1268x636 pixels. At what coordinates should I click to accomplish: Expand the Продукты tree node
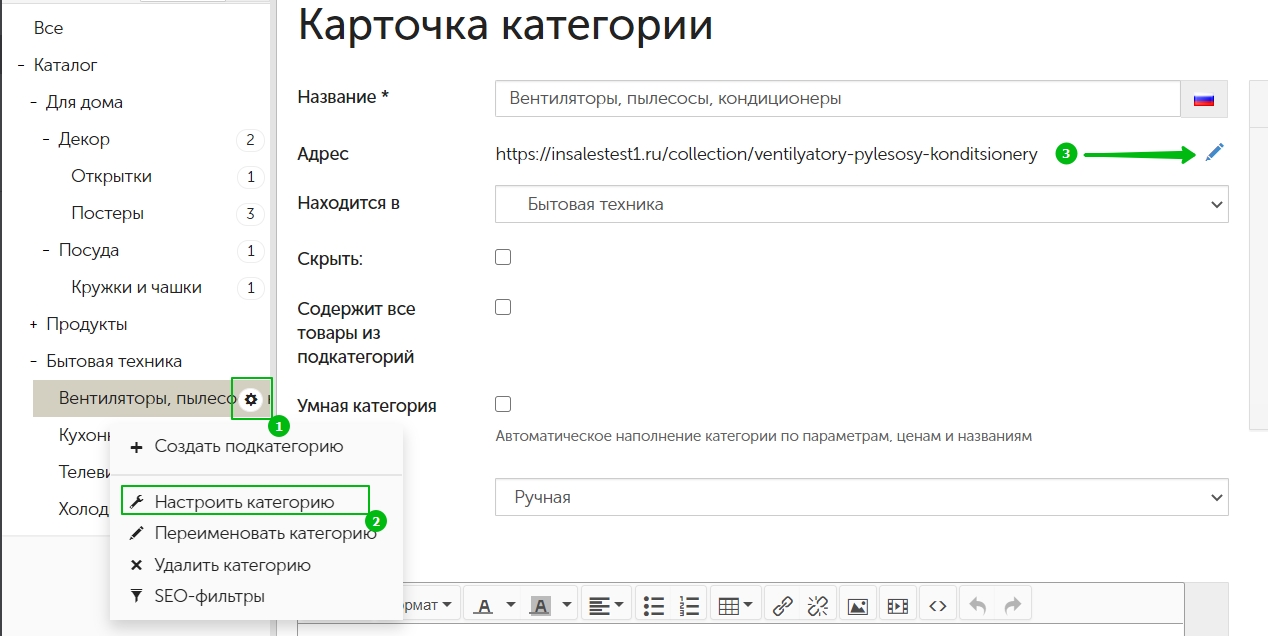tap(33, 324)
